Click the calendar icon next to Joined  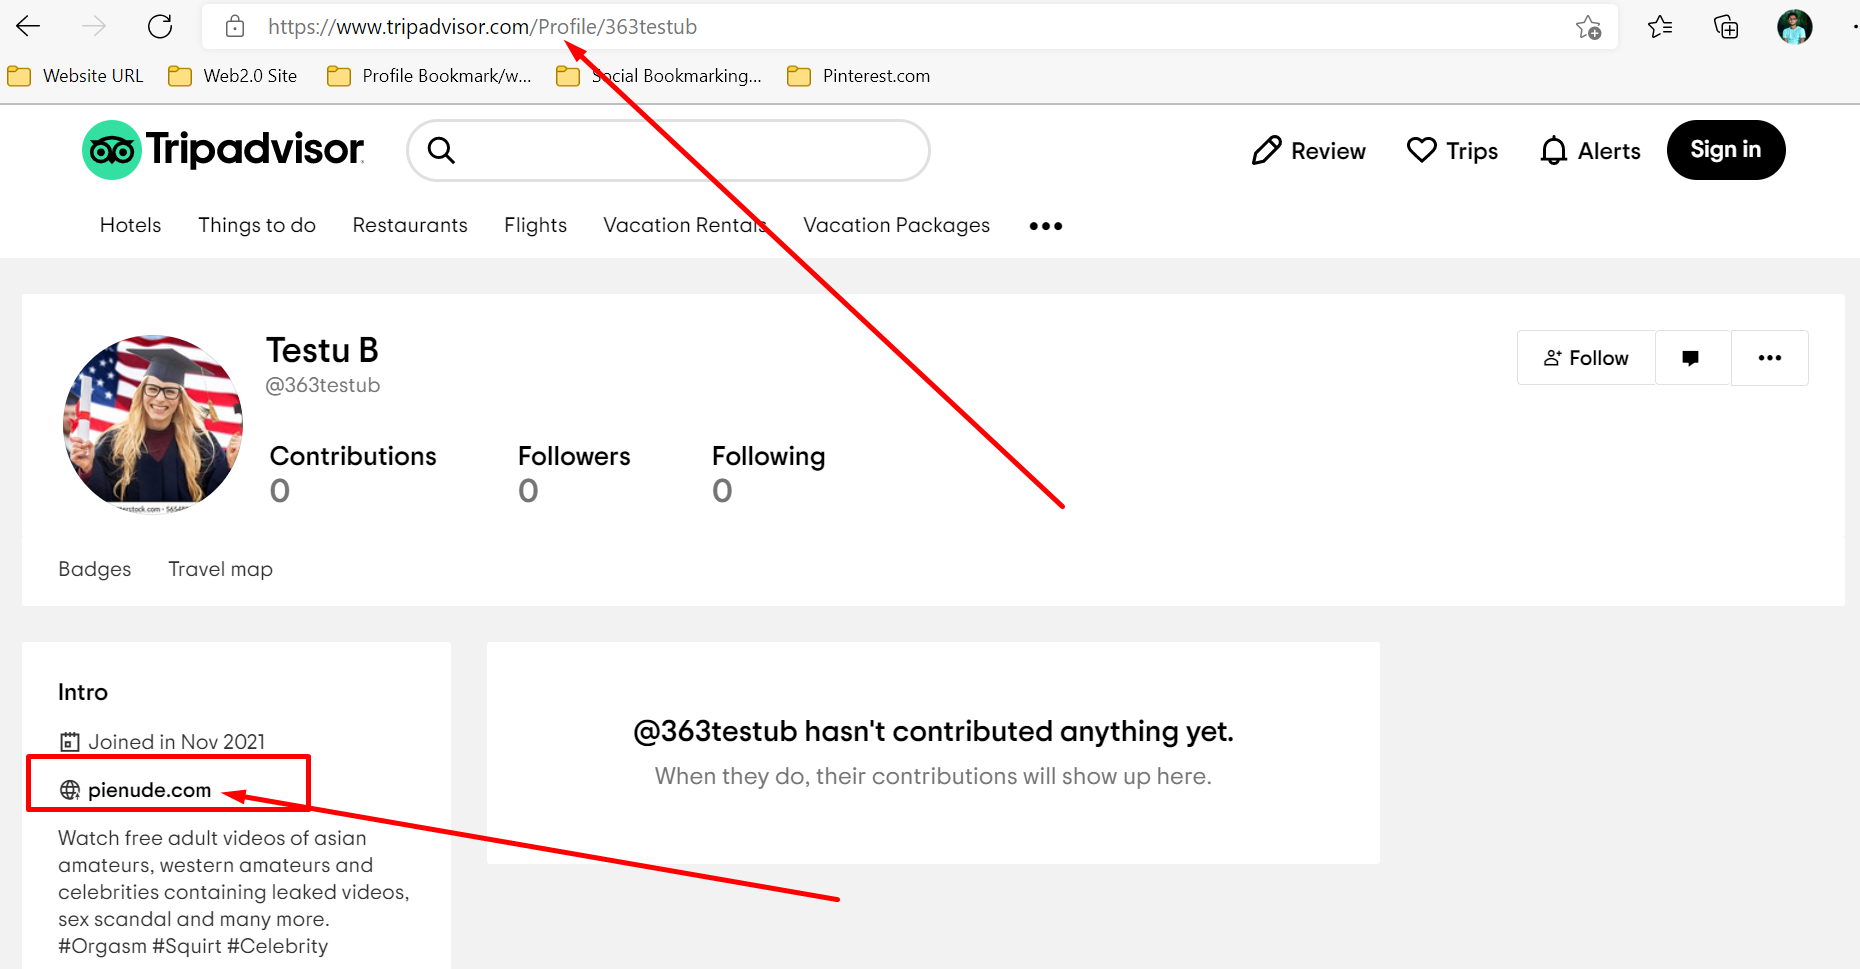[x=70, y=742]
